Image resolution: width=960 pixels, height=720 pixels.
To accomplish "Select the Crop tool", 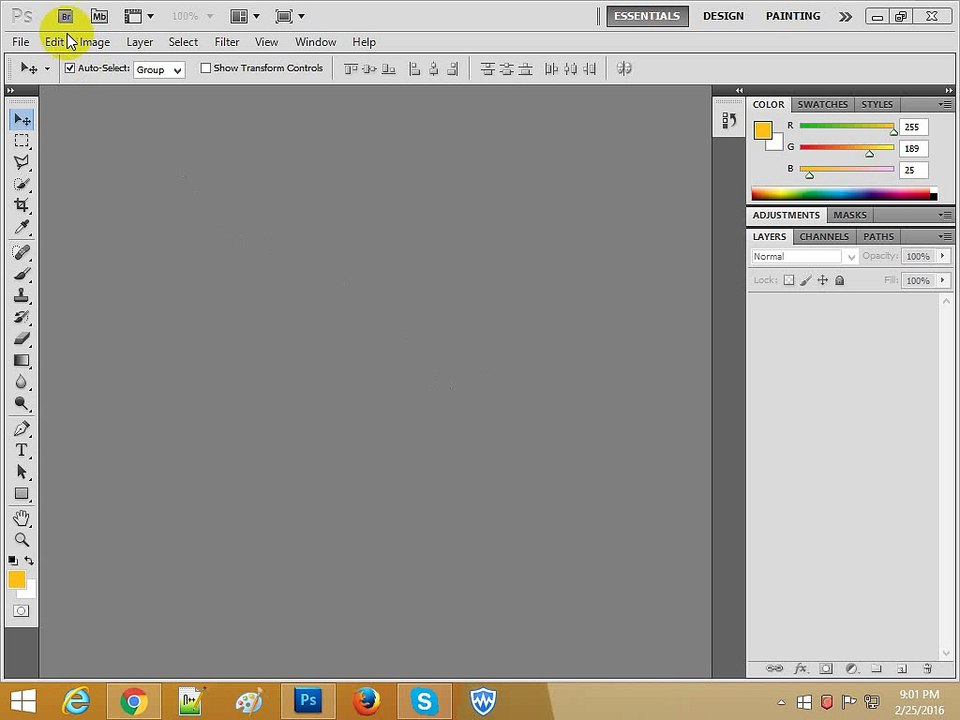I will coord(21,205).
